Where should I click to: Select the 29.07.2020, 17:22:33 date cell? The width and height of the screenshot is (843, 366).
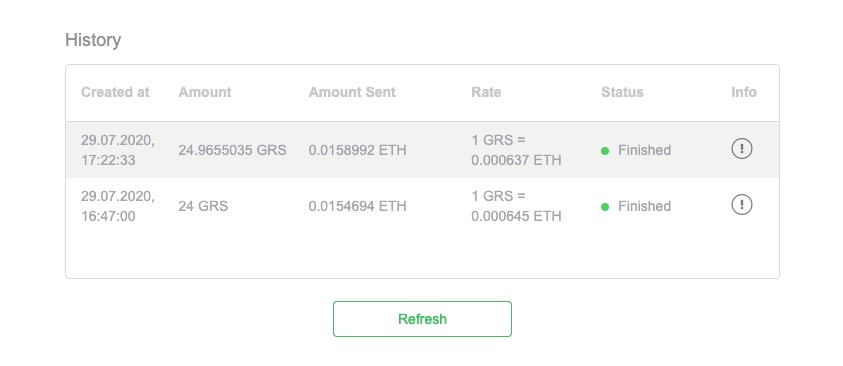(118, 150)
